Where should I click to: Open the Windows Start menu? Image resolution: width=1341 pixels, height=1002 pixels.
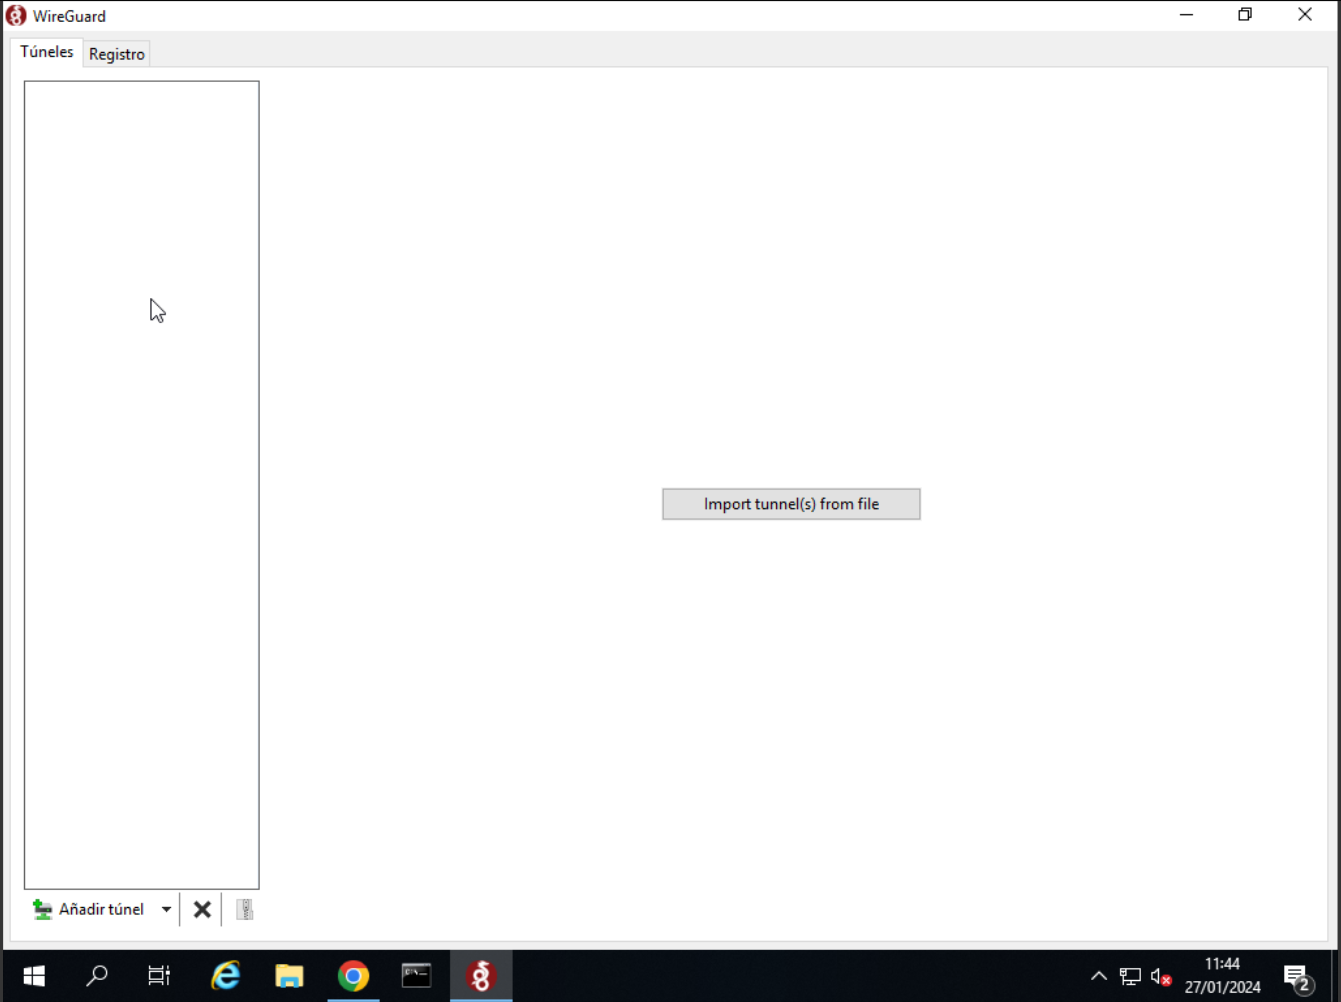[33, 976]
